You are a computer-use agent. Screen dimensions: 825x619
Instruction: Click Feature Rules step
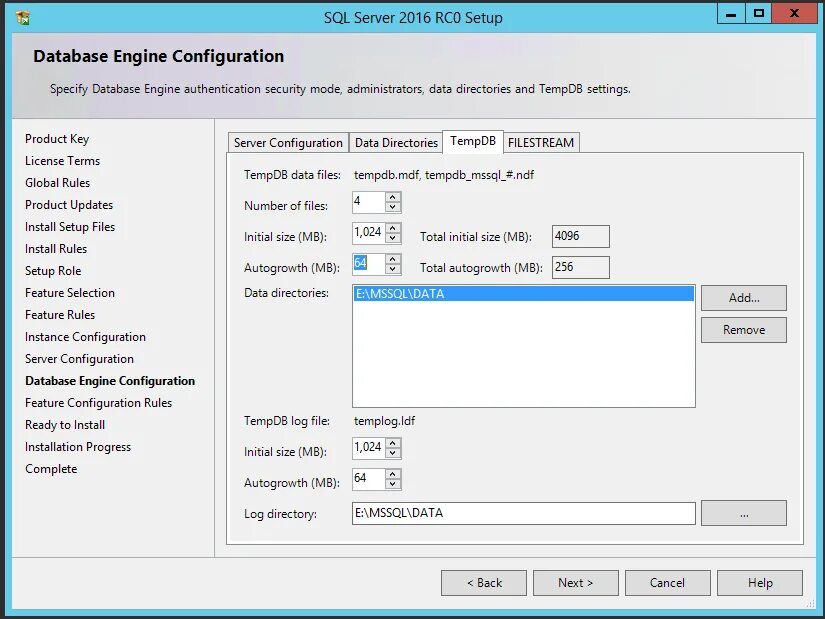click(60, 315)
